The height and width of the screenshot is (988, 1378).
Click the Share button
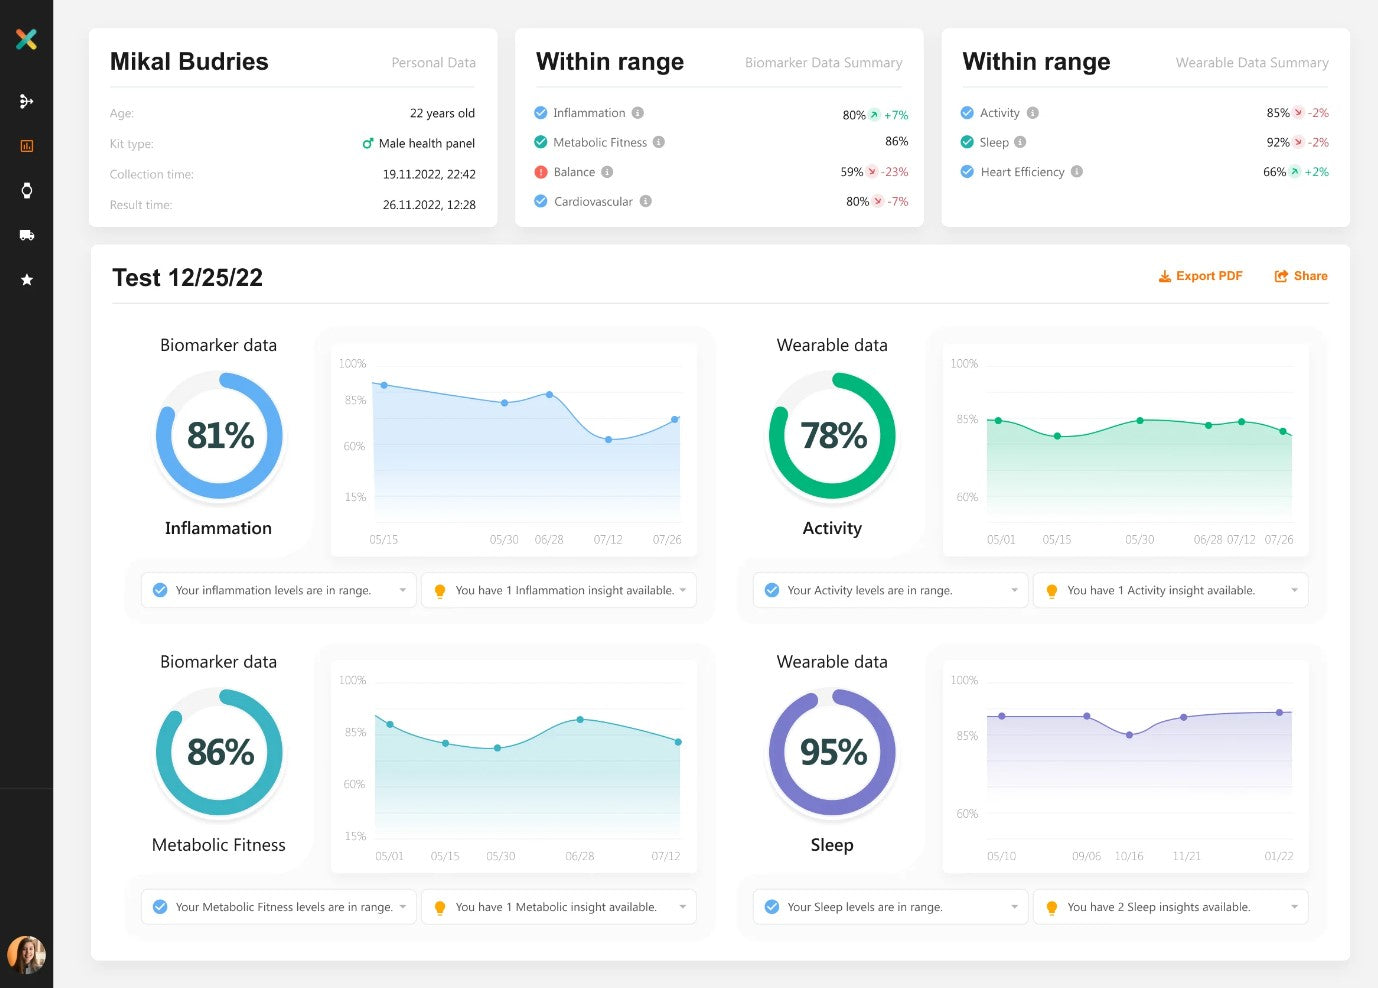[1301, 276]
